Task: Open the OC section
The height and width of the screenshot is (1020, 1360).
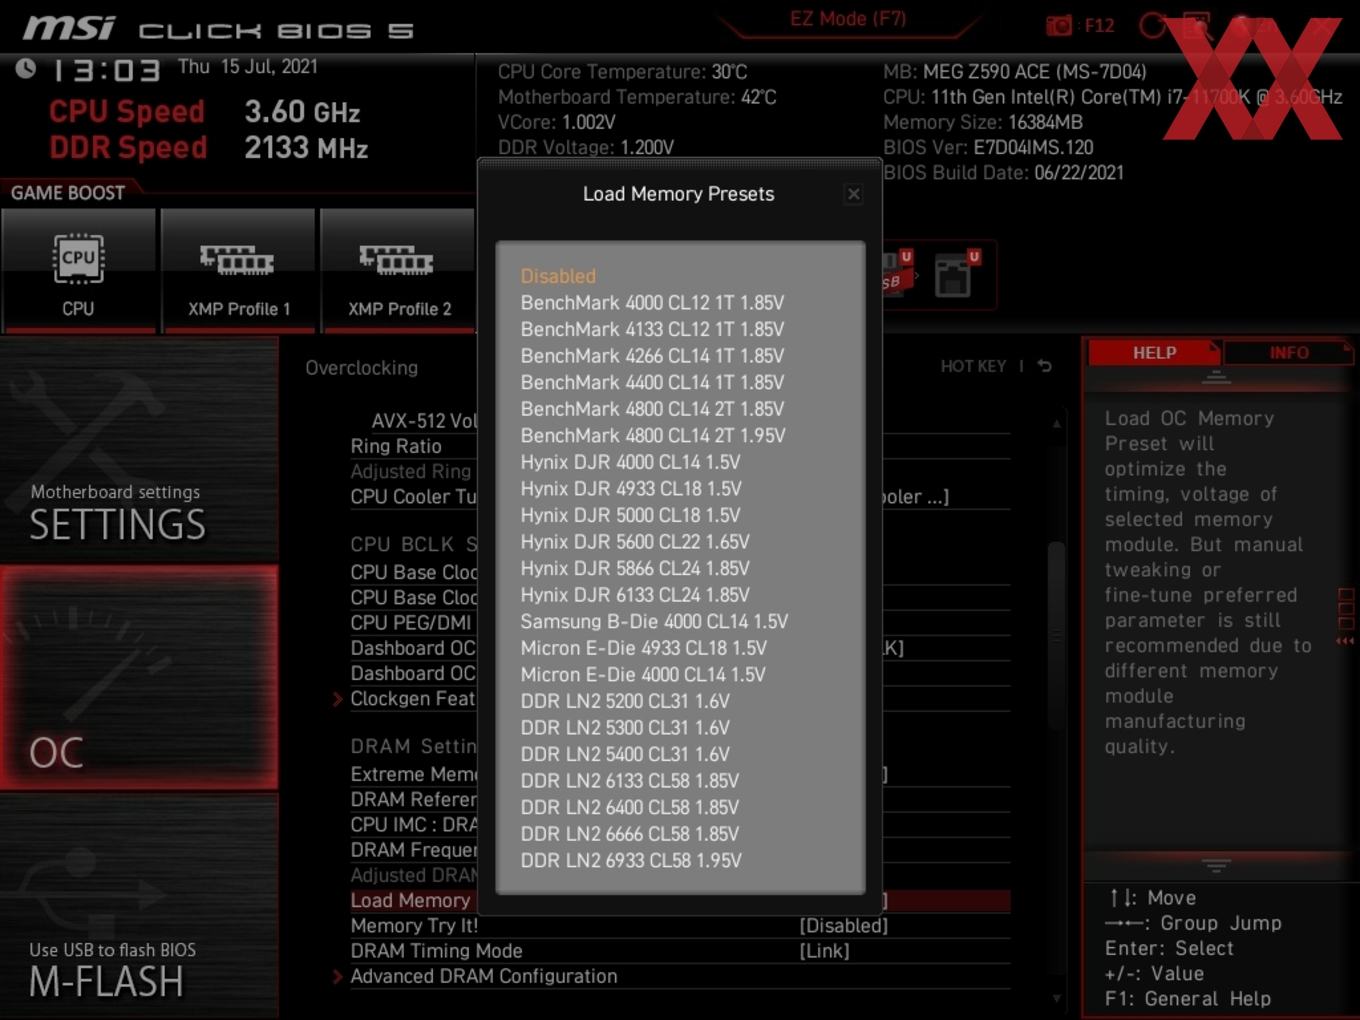Action: 139,677
